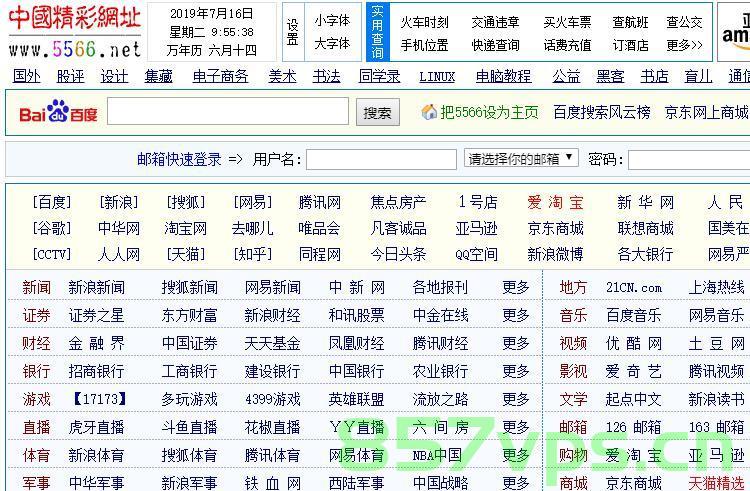Open the 天天基金 link

pos(273,343)
